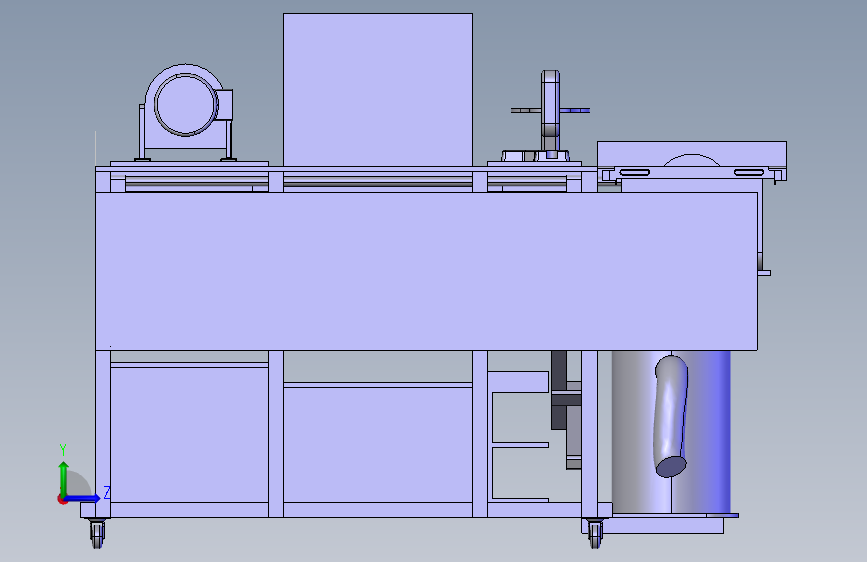Select the left slot in the tray
Screen dimensions: 867x562
[x=634, y=173]
